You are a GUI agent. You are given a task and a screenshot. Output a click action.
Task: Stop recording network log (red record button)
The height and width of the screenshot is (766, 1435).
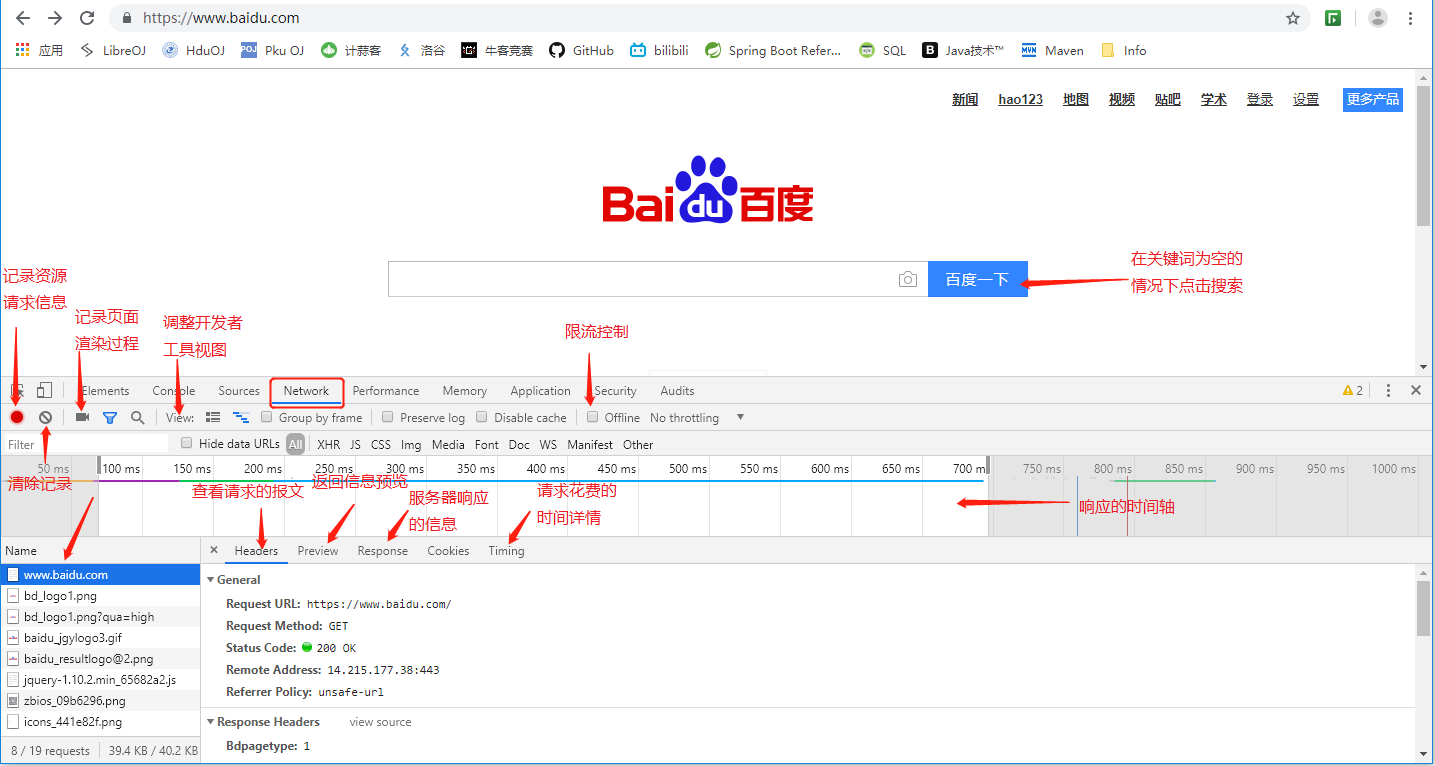pyautogui.click(x=16, y=417)
